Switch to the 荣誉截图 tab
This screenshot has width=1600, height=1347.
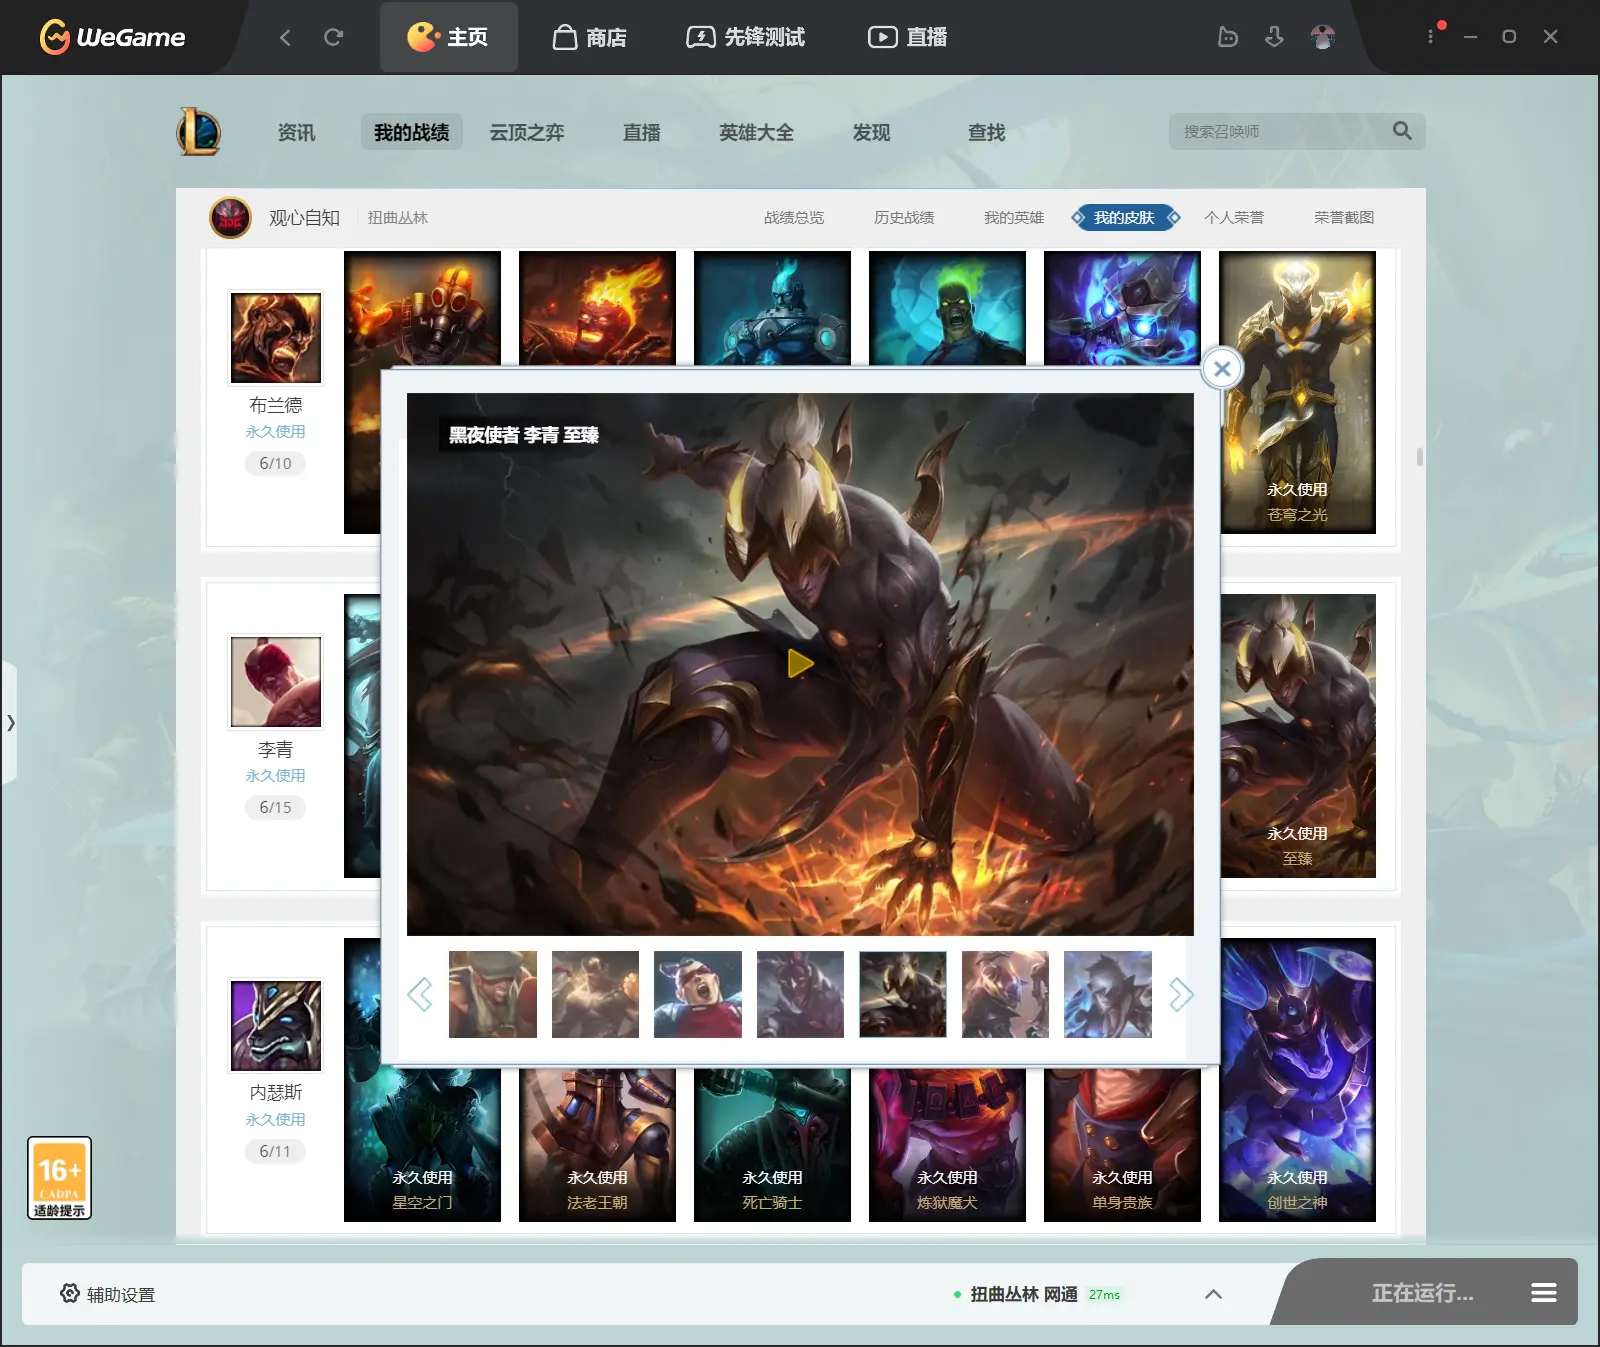click(1344, 217)
